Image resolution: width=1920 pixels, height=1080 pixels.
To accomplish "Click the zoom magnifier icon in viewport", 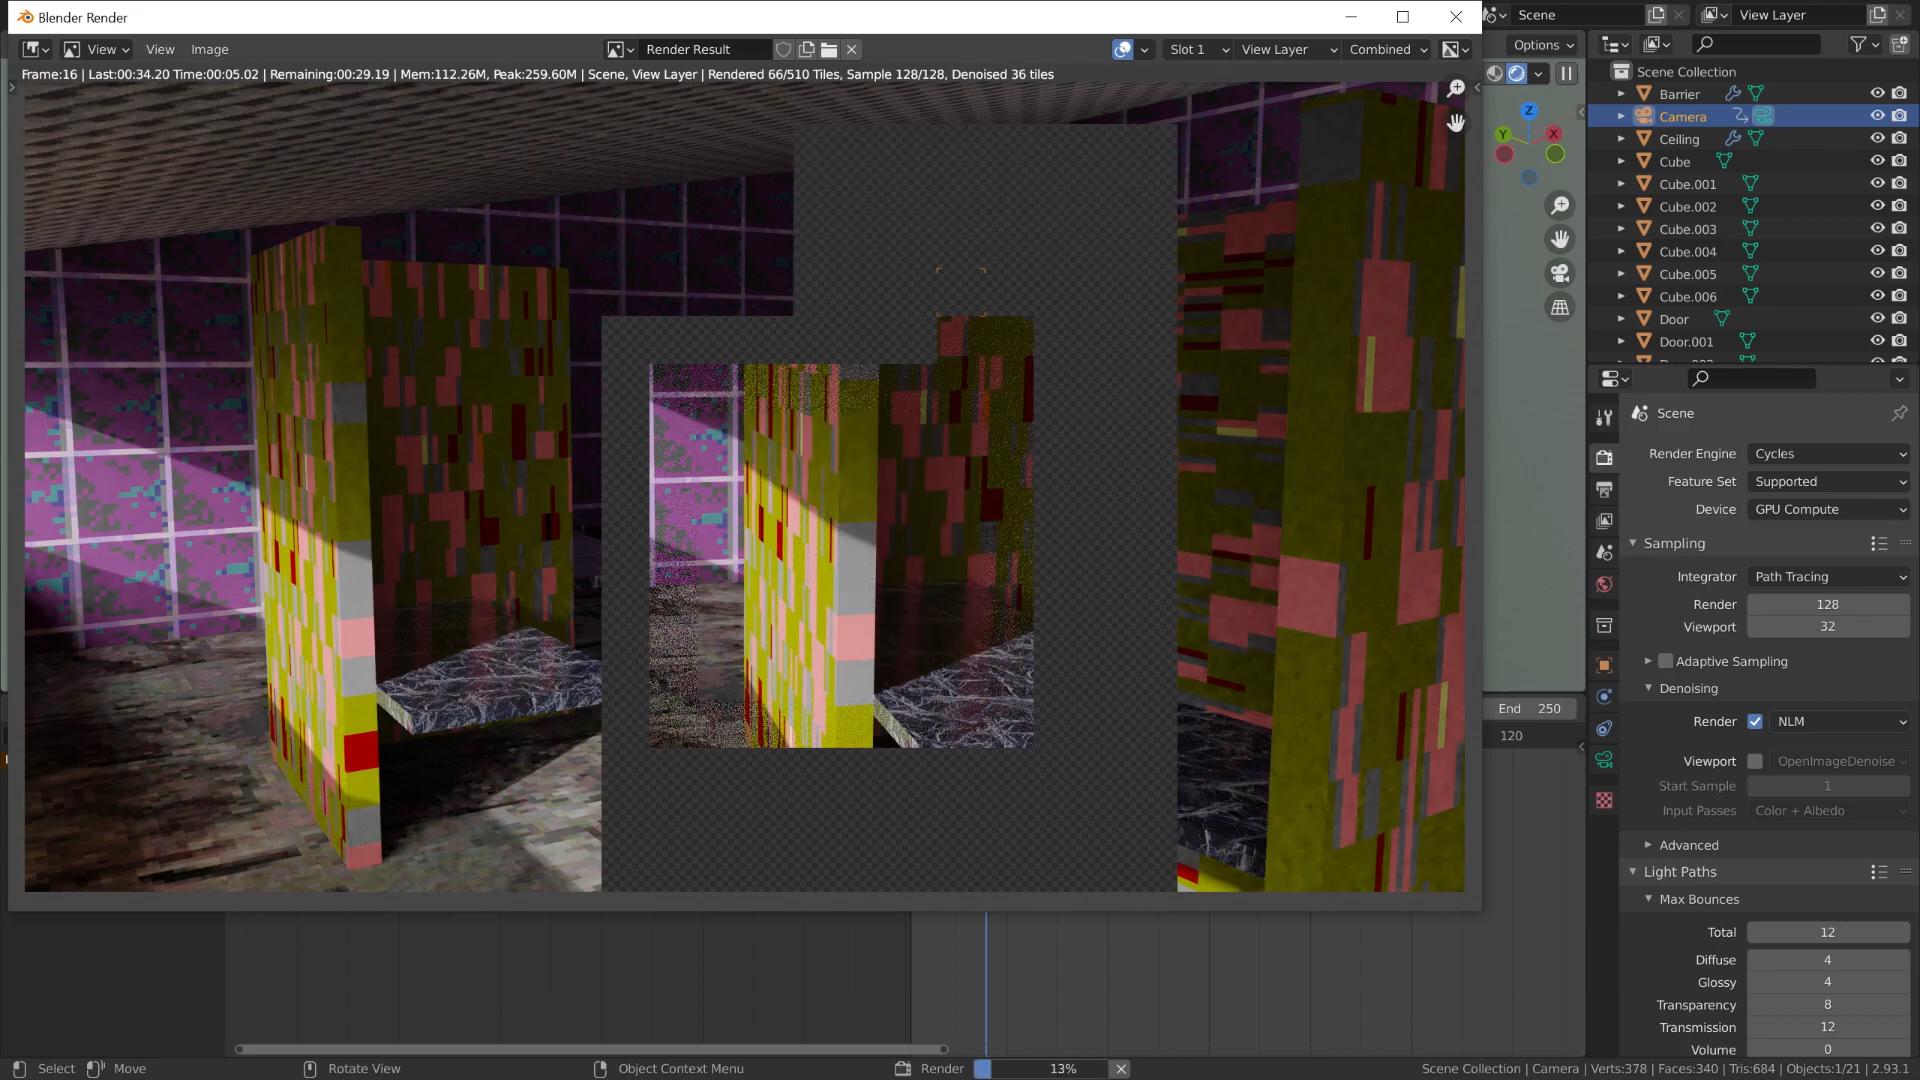I will [x=1559, y=206].
